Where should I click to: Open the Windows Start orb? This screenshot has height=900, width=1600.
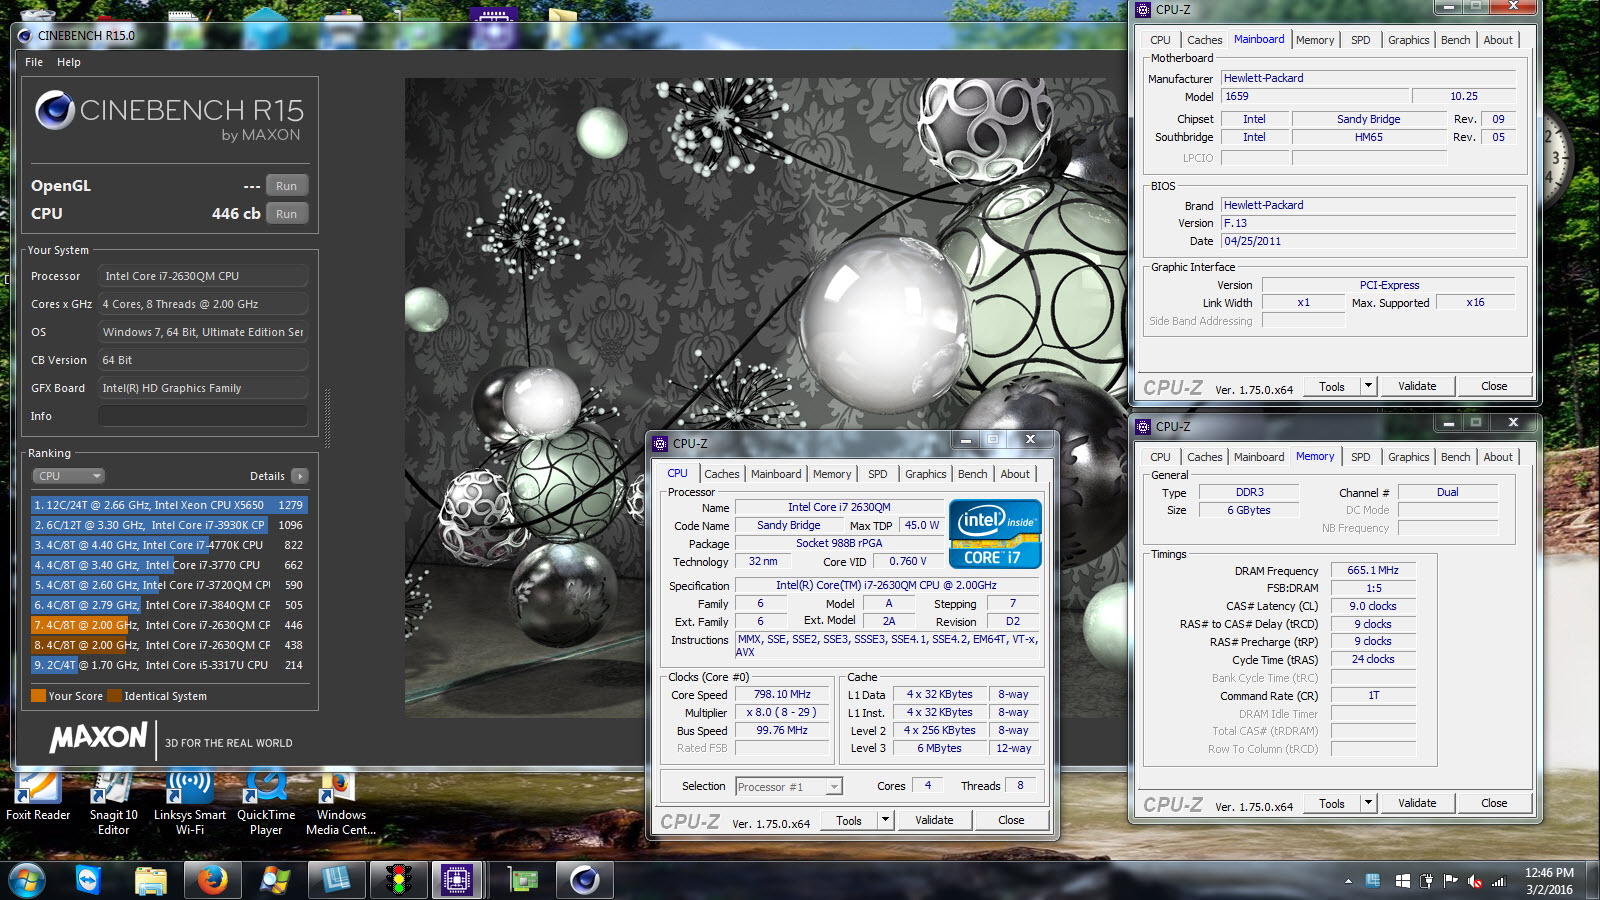coord(27,880)
